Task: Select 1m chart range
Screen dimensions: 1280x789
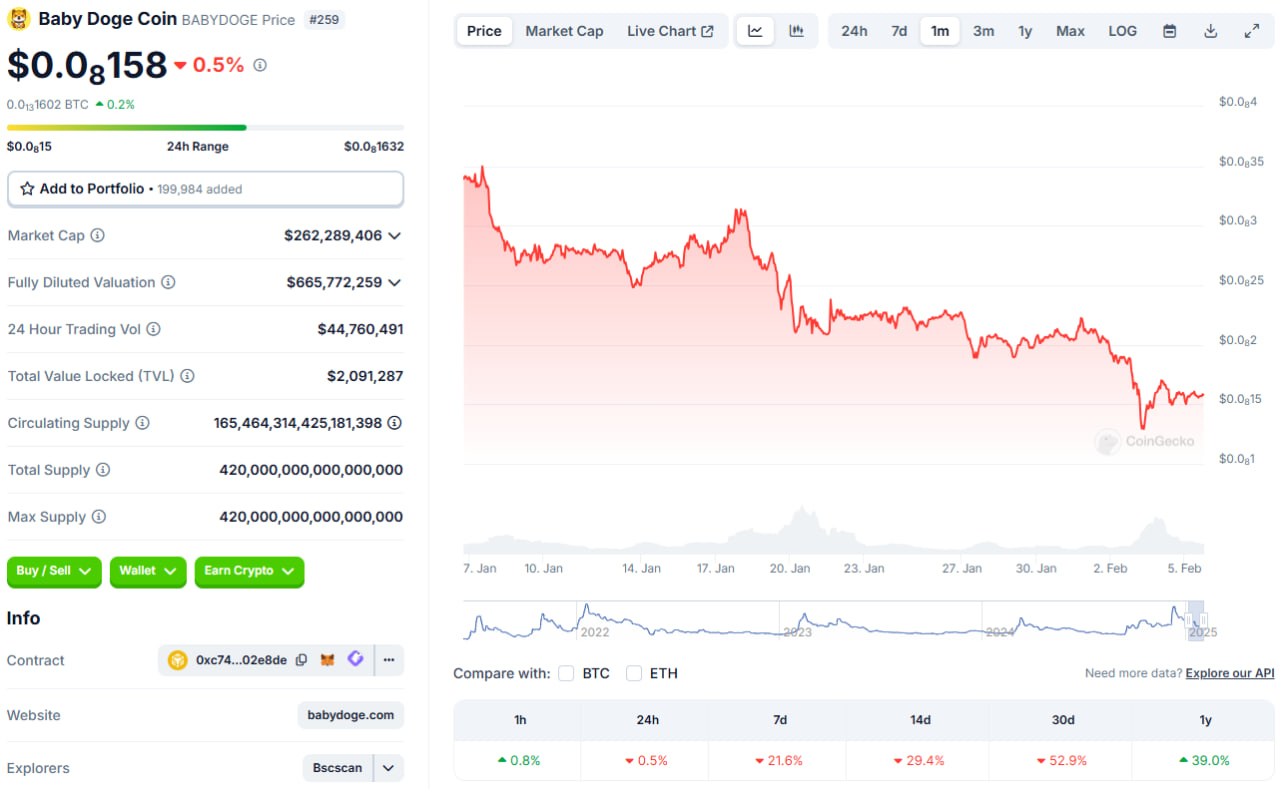Action: 940,31
